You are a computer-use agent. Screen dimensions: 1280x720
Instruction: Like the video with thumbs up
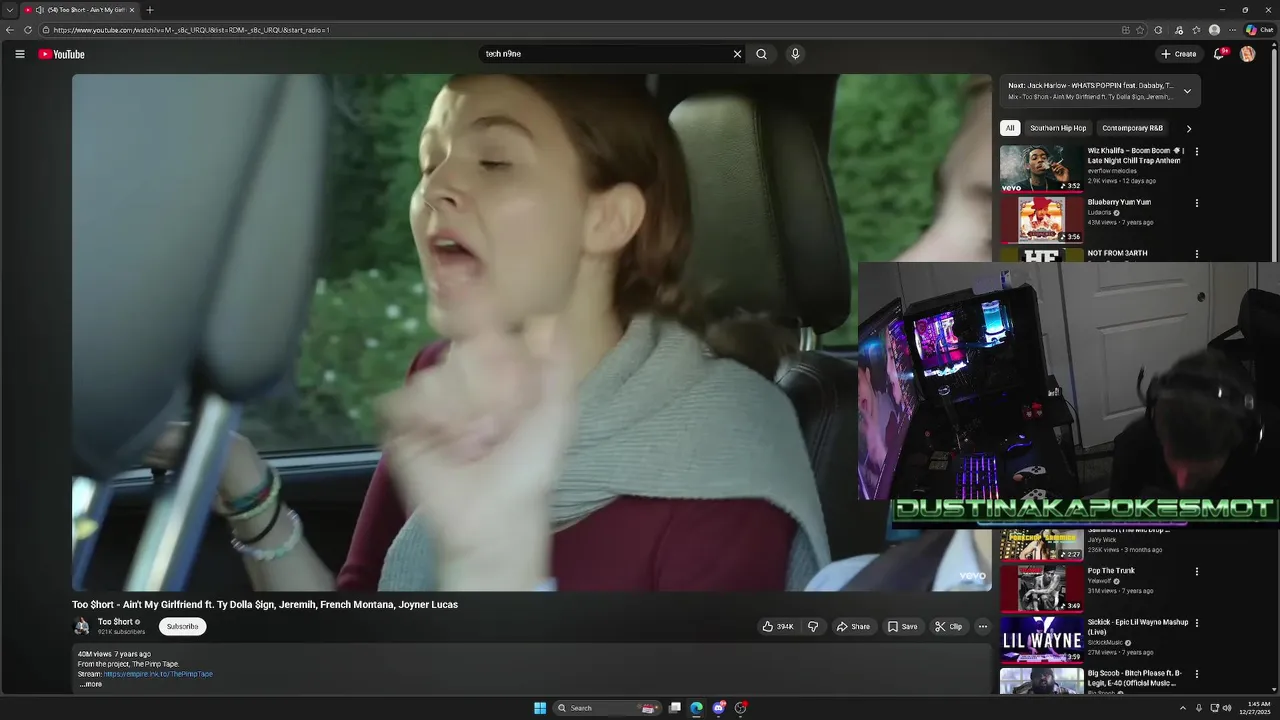tap(779, 627)
